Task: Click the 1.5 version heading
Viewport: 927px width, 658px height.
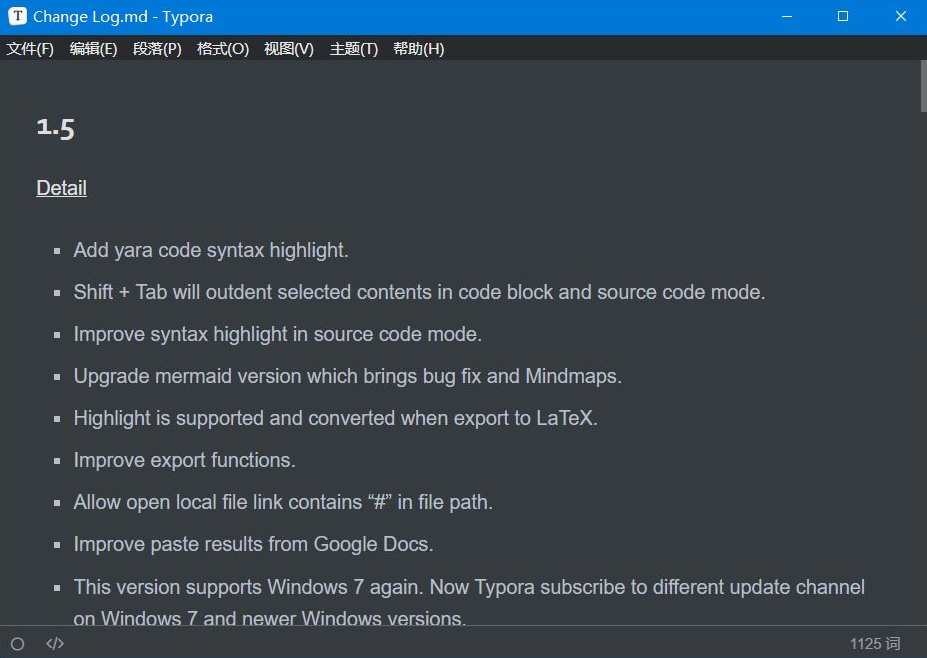Action: [x=55, y=127]
